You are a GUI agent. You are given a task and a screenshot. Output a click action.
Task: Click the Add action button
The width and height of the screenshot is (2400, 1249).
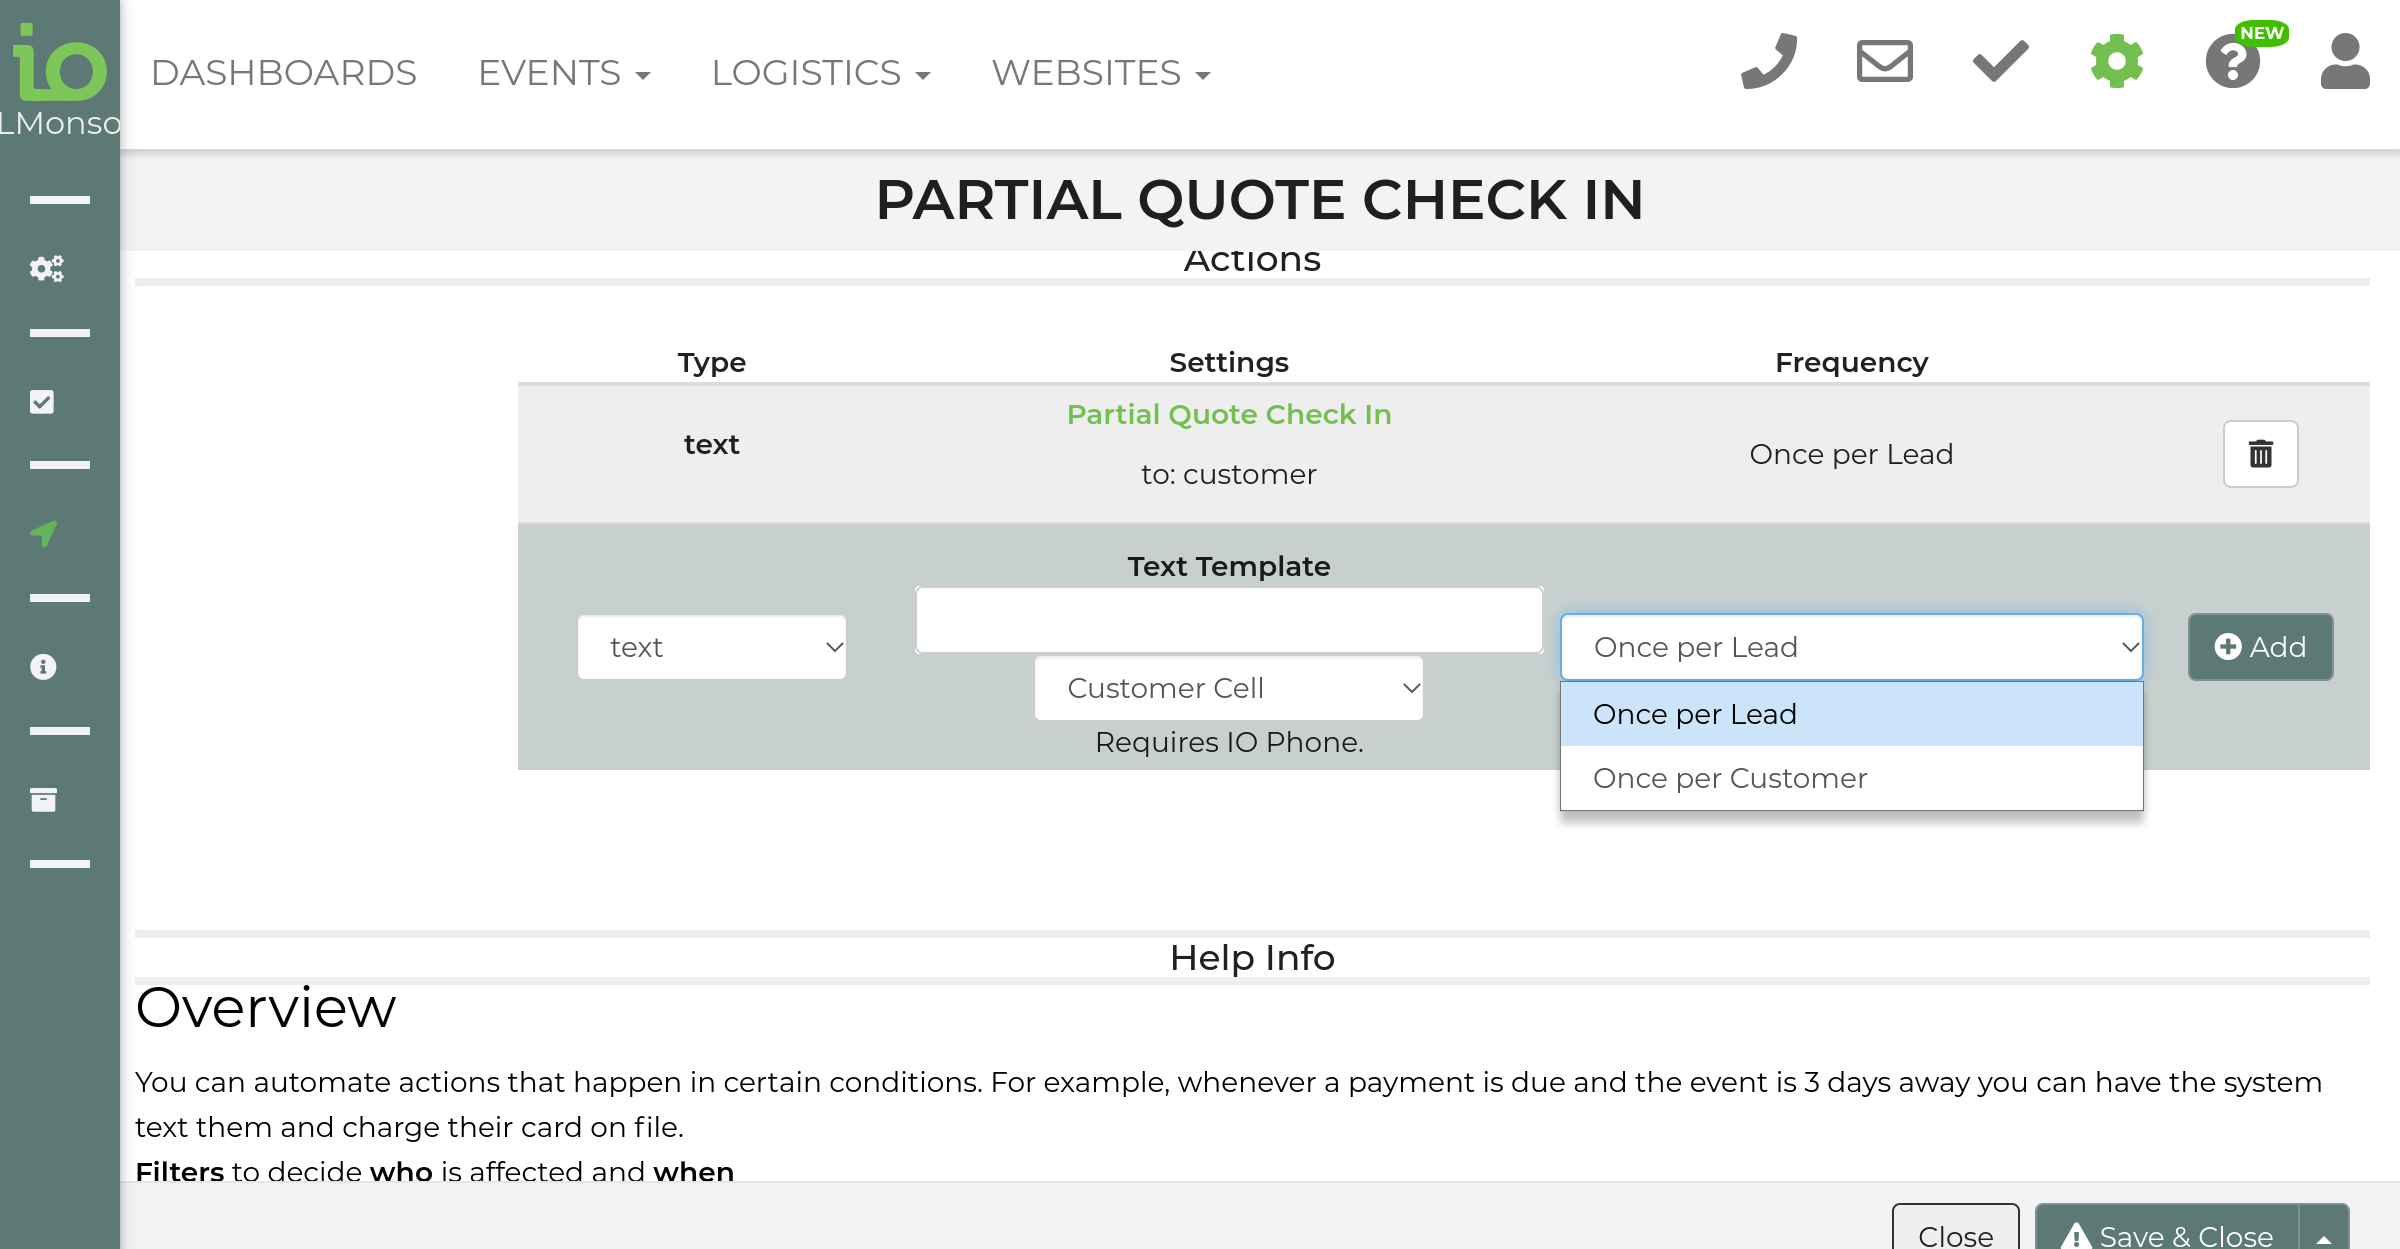(2260, 647)
